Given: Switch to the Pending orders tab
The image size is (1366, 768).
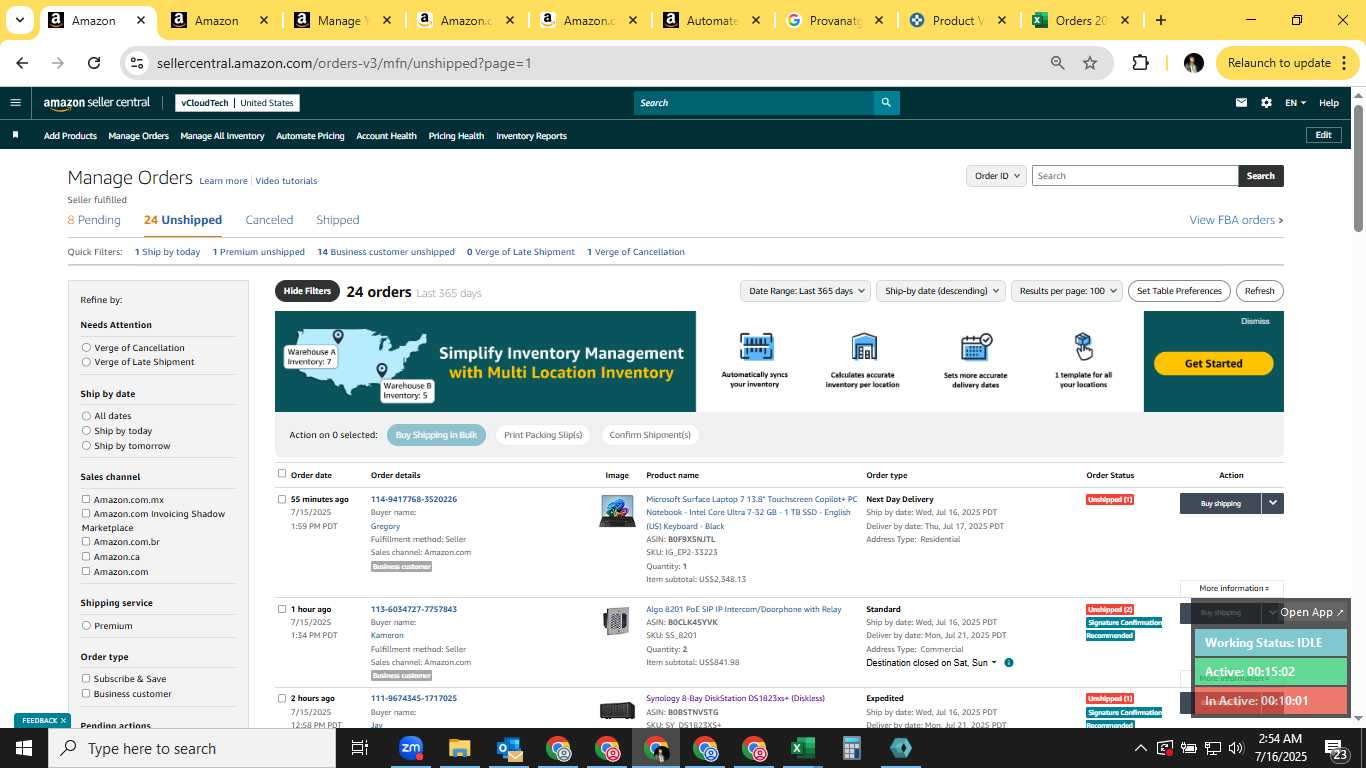Looking at the screenshot, I should pyautogui.click(x=94, y=220).
